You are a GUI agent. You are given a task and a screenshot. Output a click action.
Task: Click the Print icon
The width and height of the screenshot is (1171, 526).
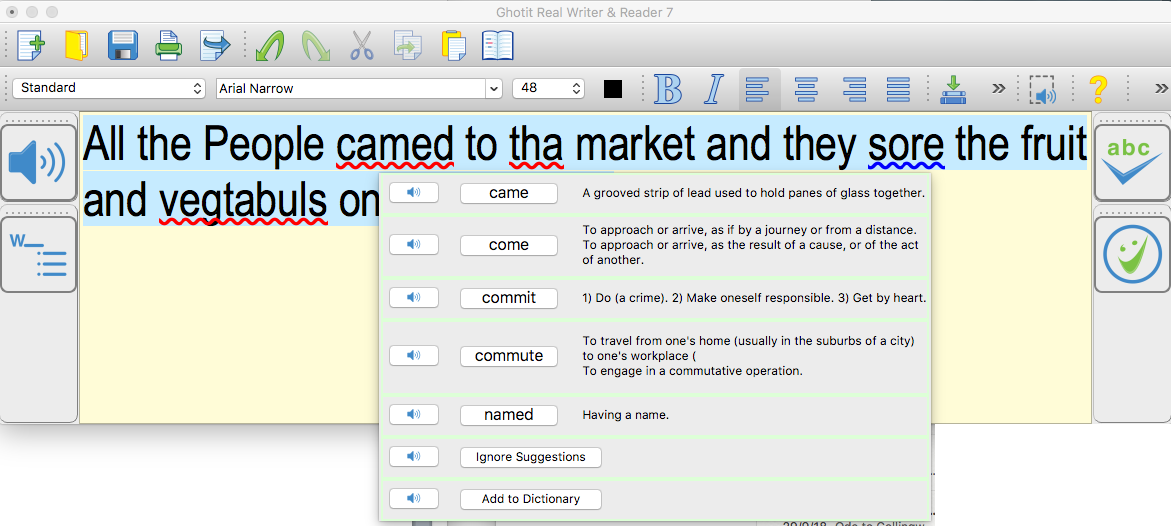pyautogui.click(x=168, y=46)
